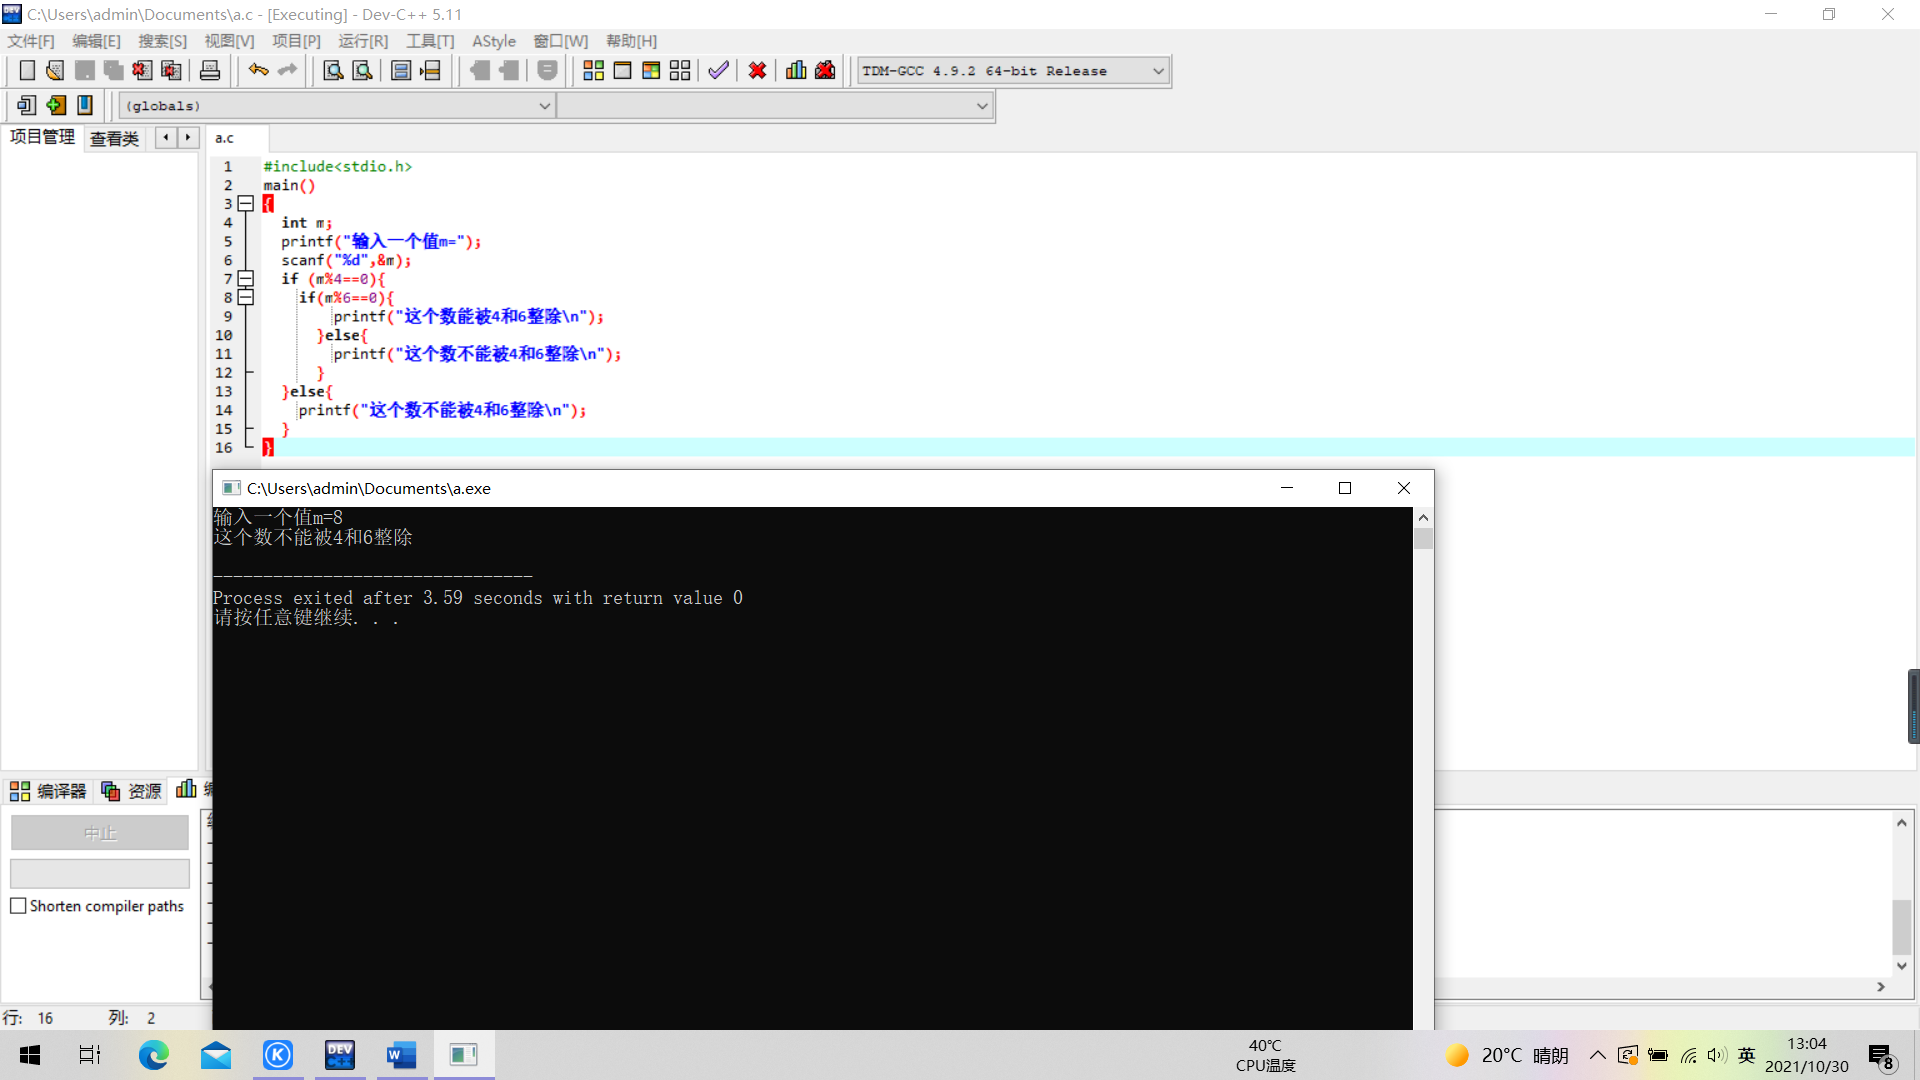Screen dimensions: 1920x1080
Task: Collapse code fold at line 3
Action: [x=246, y=204]
